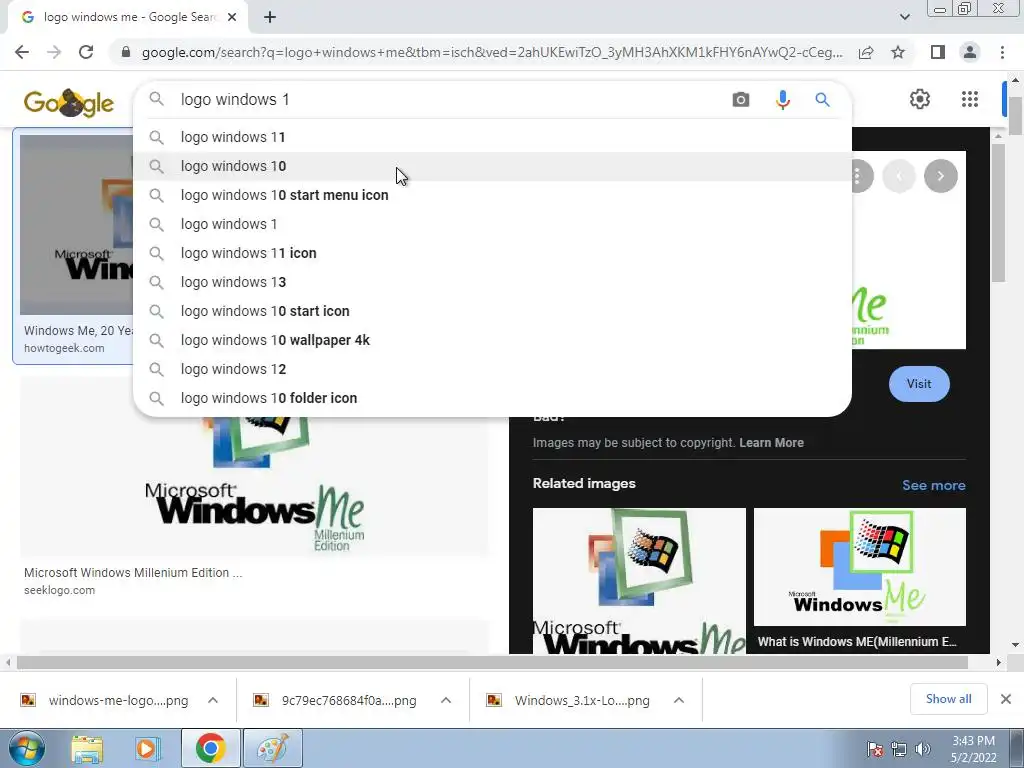Image resolution: width=1024 pixels, height=768 pixels.
Task: Select suggestion 'logo windows 10 folder icon'
Action: pyautogui.click(x=492, y=398)
